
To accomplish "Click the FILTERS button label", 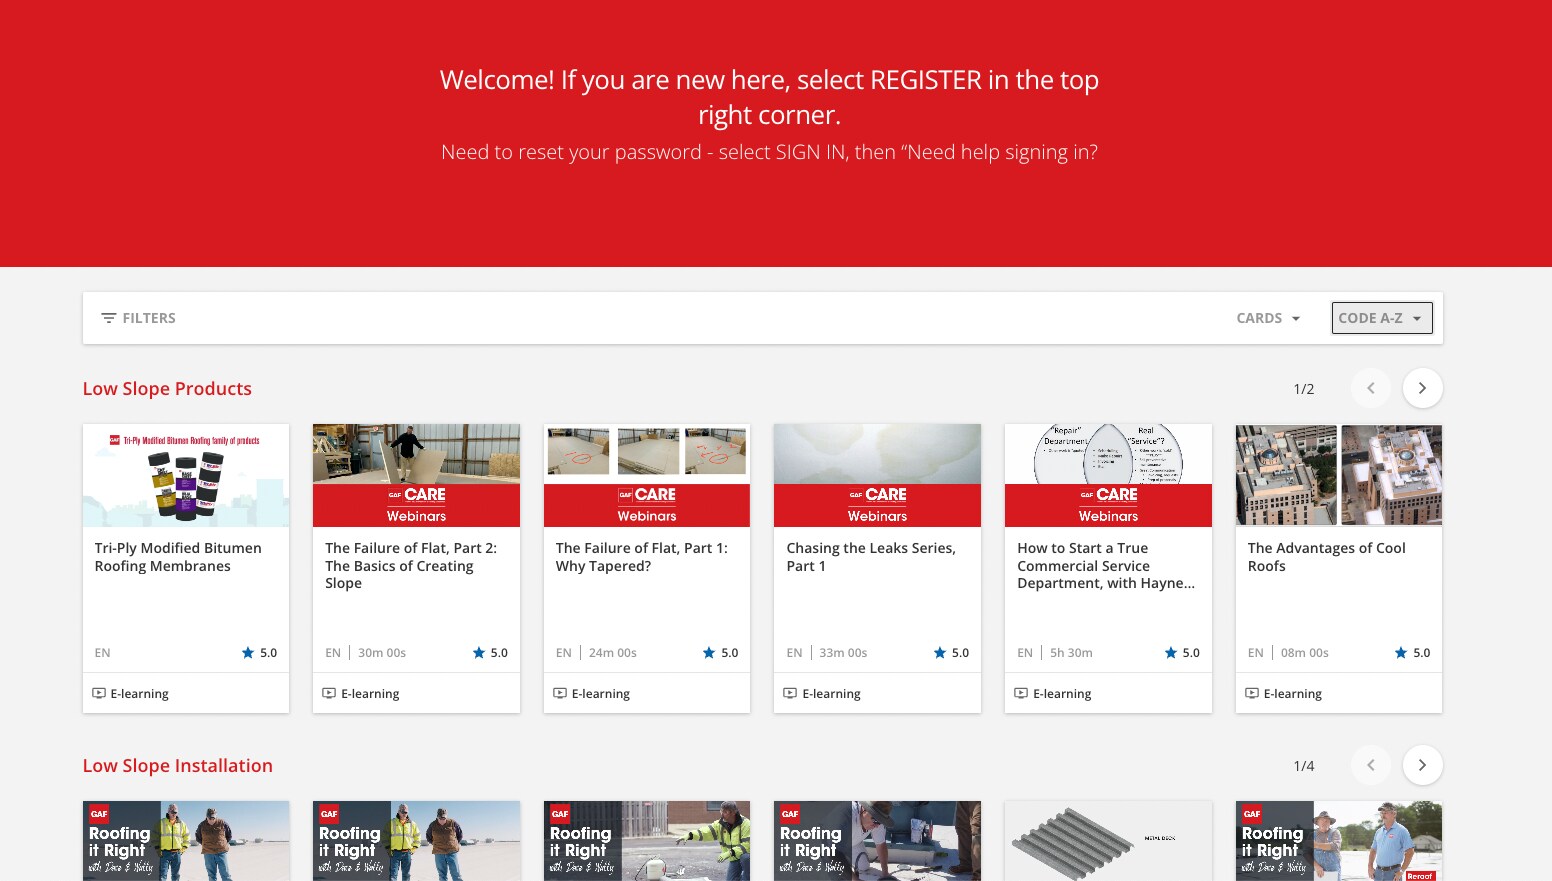I will point(149,318).
